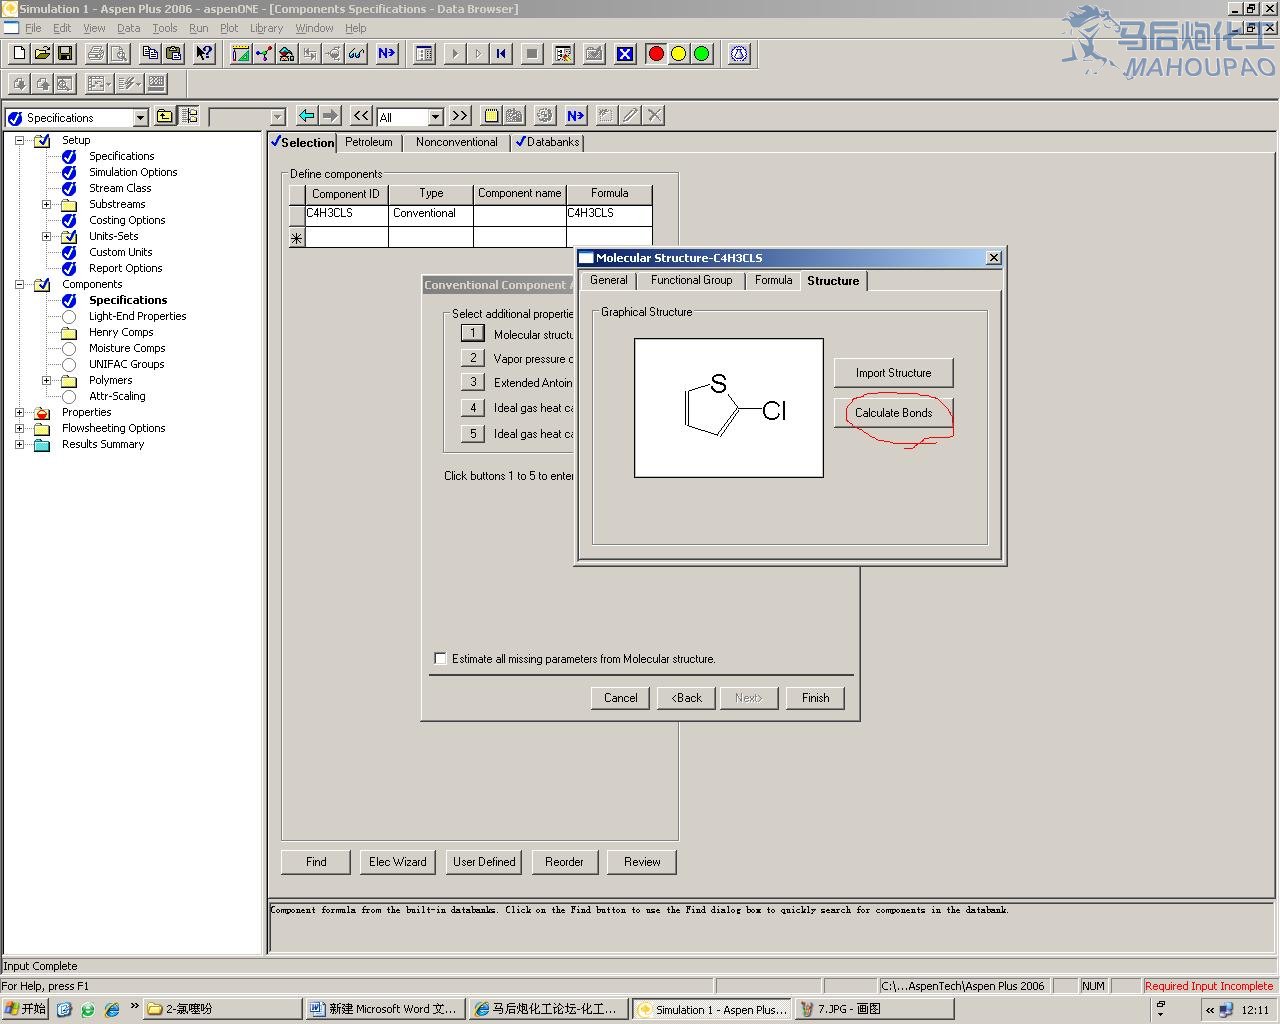Click the What's This help icon
This screenshot has width=1280, height=1024.
tap(204, 54)
